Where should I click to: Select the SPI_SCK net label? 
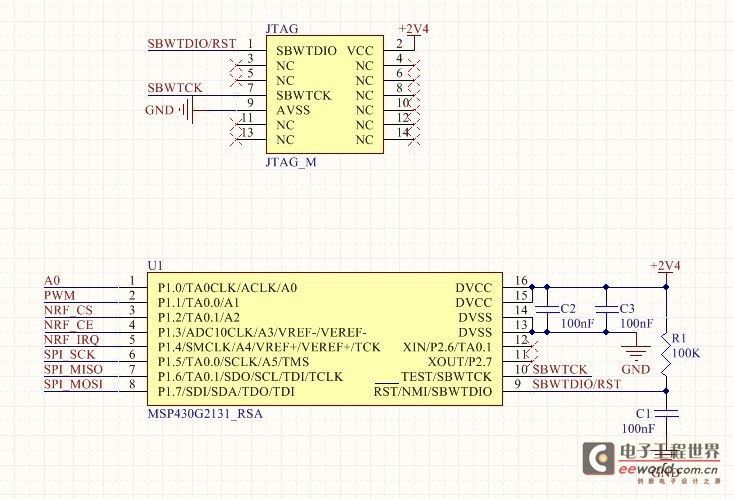(x=70, y=354)
